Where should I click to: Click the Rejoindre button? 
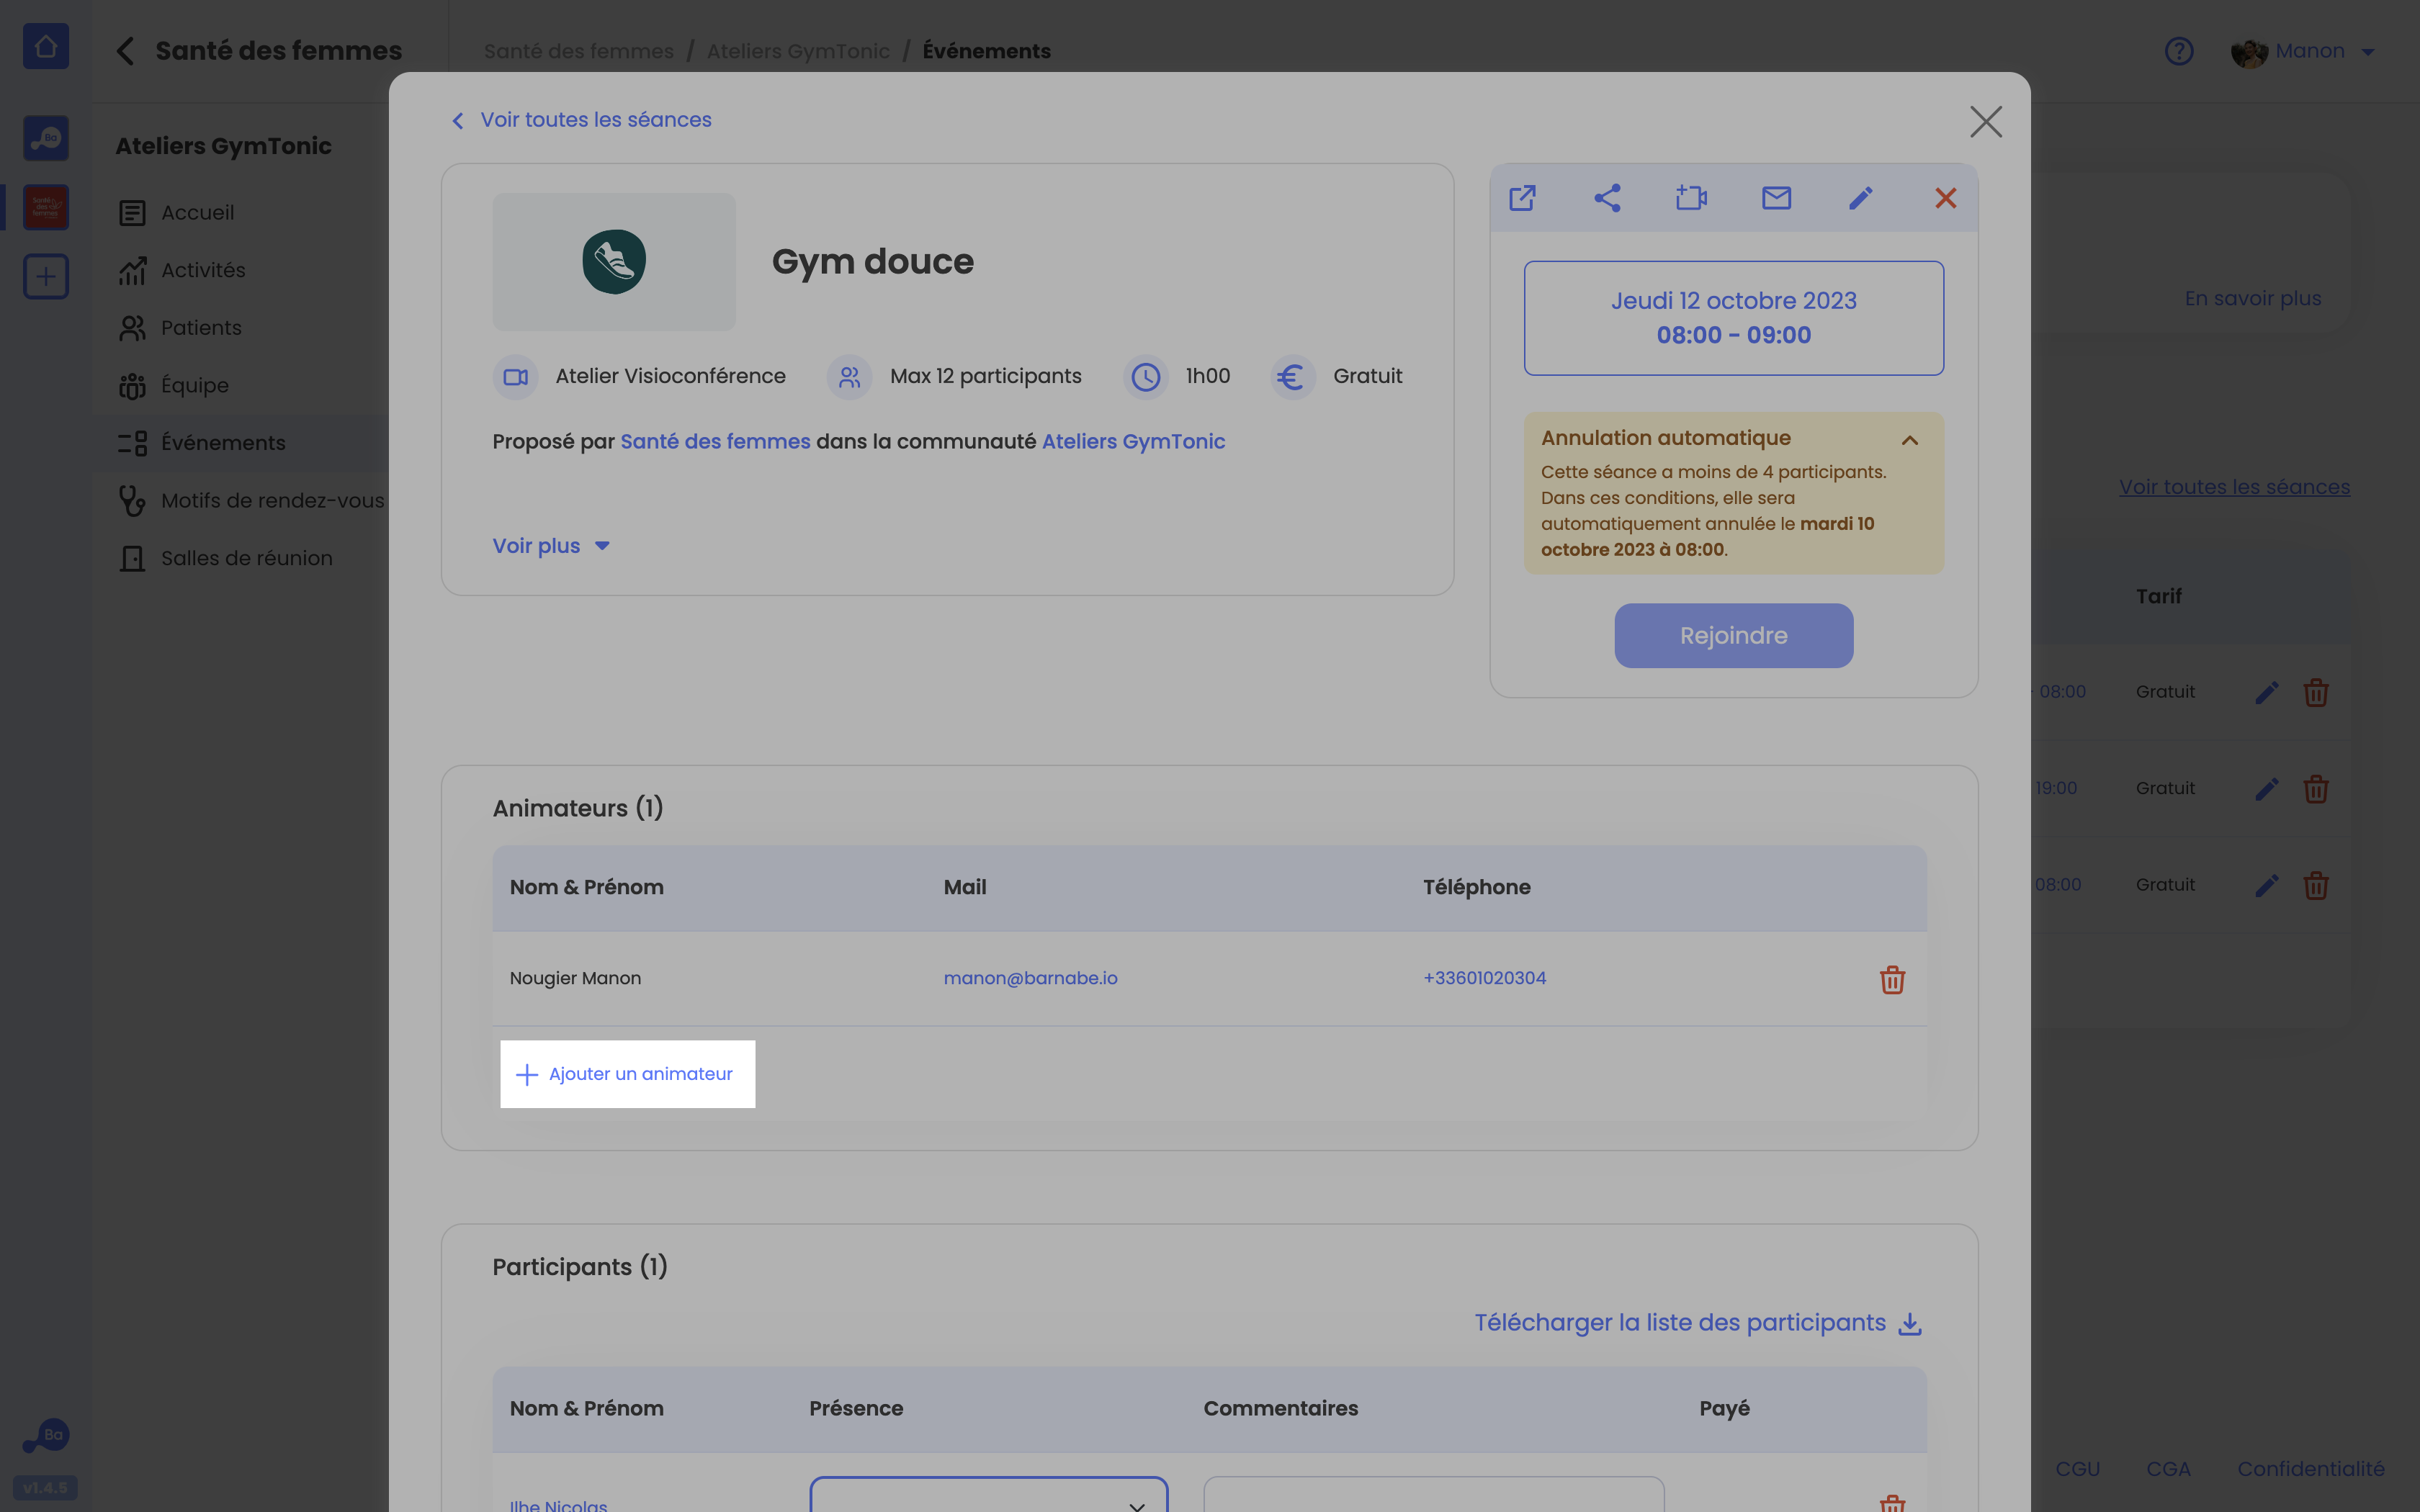click(x=1733, y=636)
